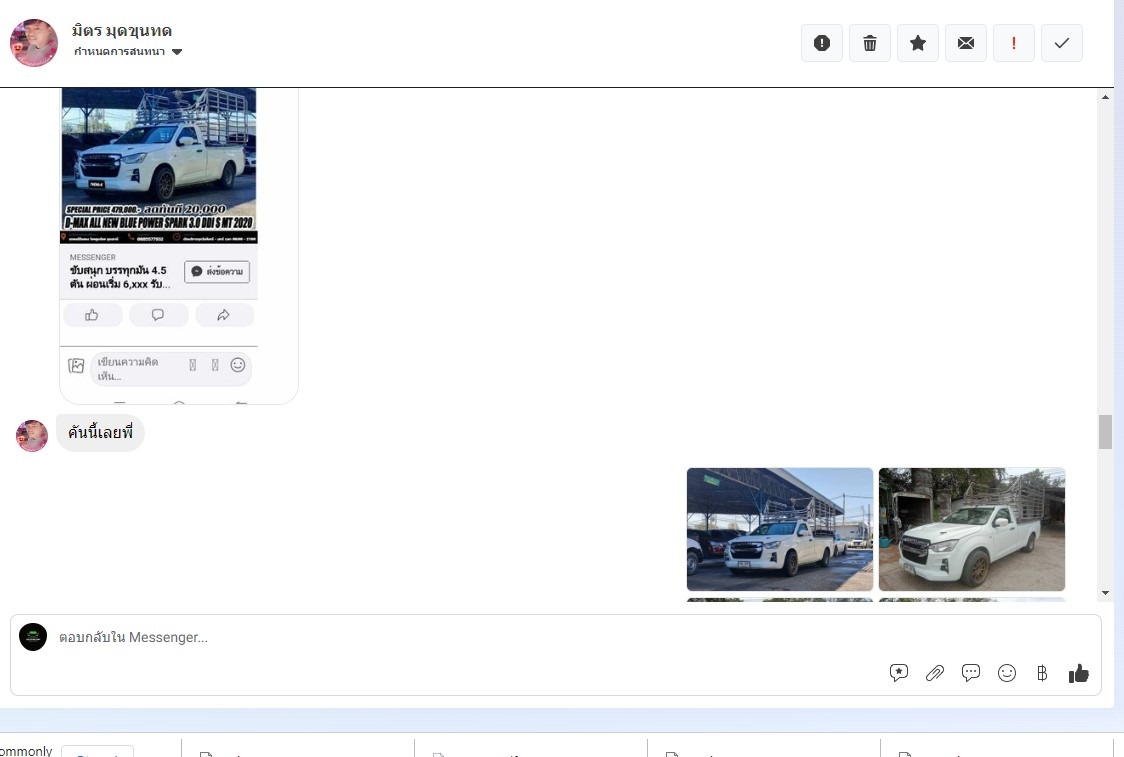This screenshot has height=757, width=1124.
Task: Click the contact name มิตร มุดขุนทด
Action: tap(122, 31)
